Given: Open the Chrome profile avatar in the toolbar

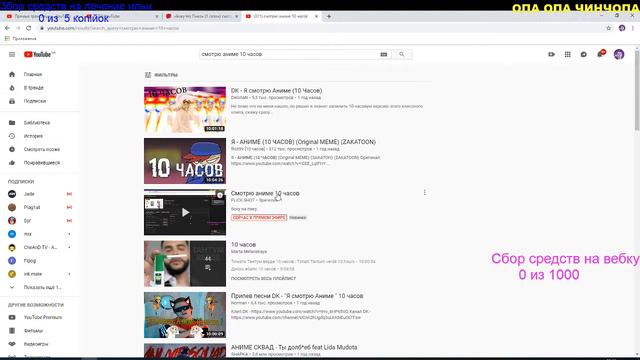Looking at the screenshot, I should coord(622,28).
